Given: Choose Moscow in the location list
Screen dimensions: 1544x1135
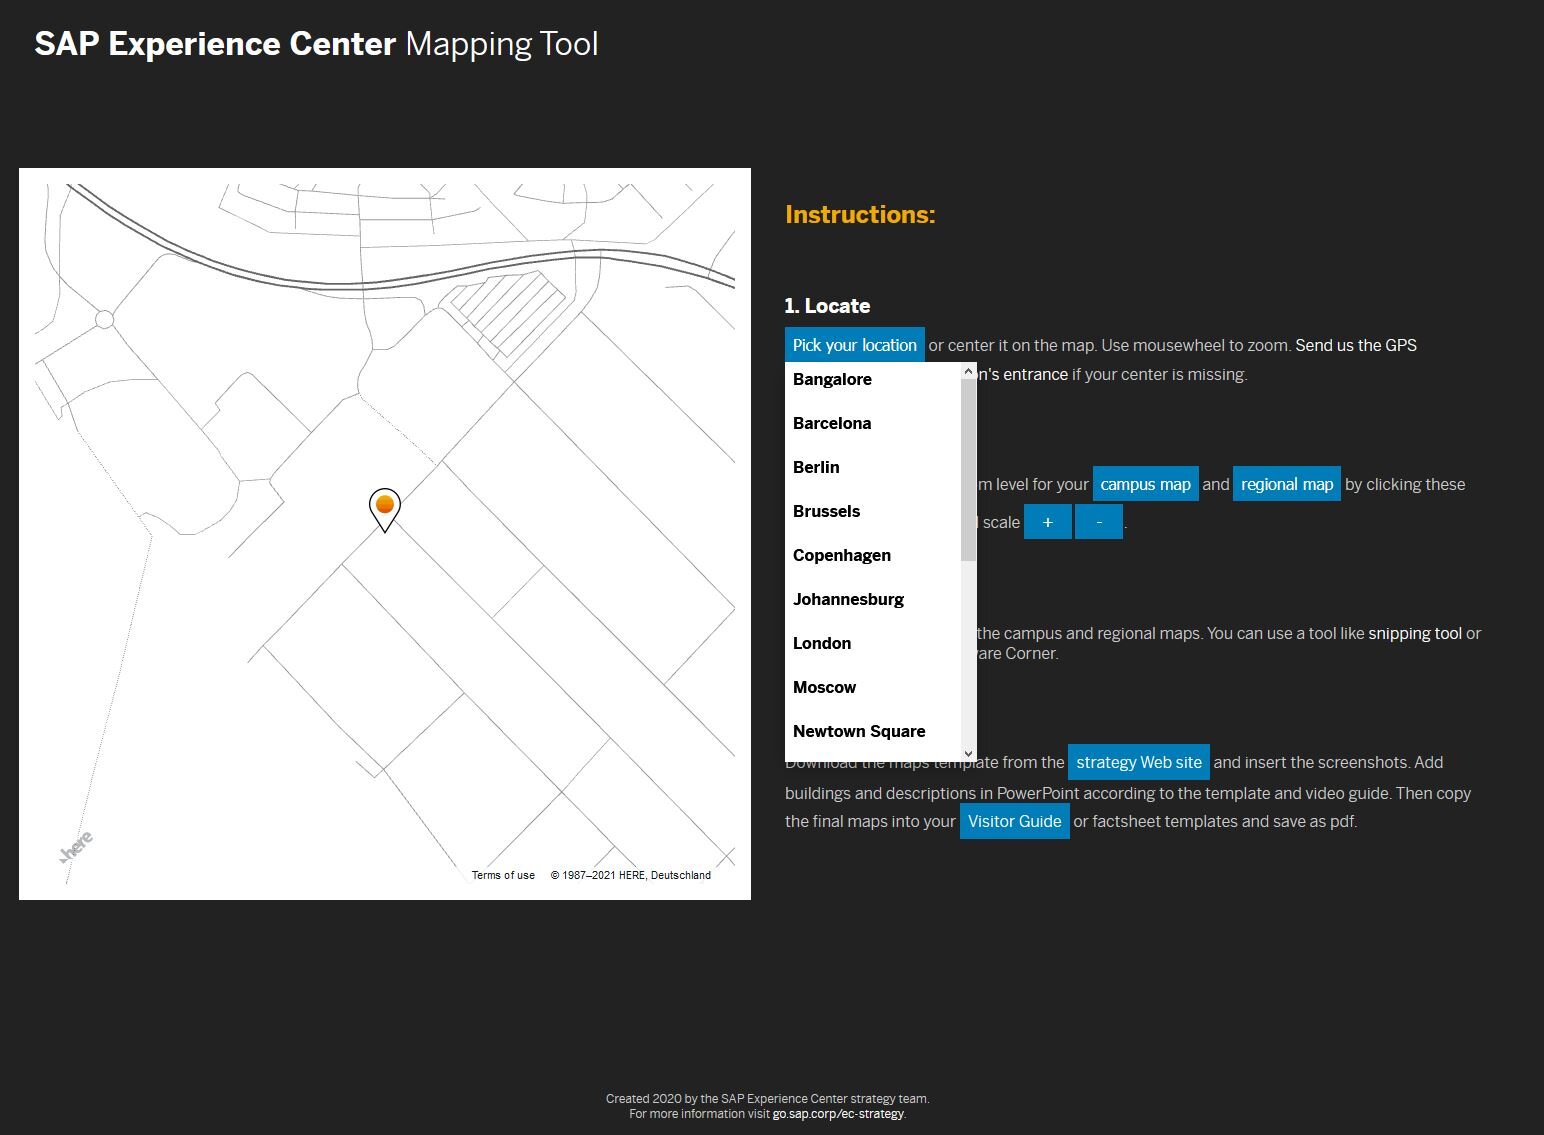Looking at the screenshot, I should [x=873, y=687].
